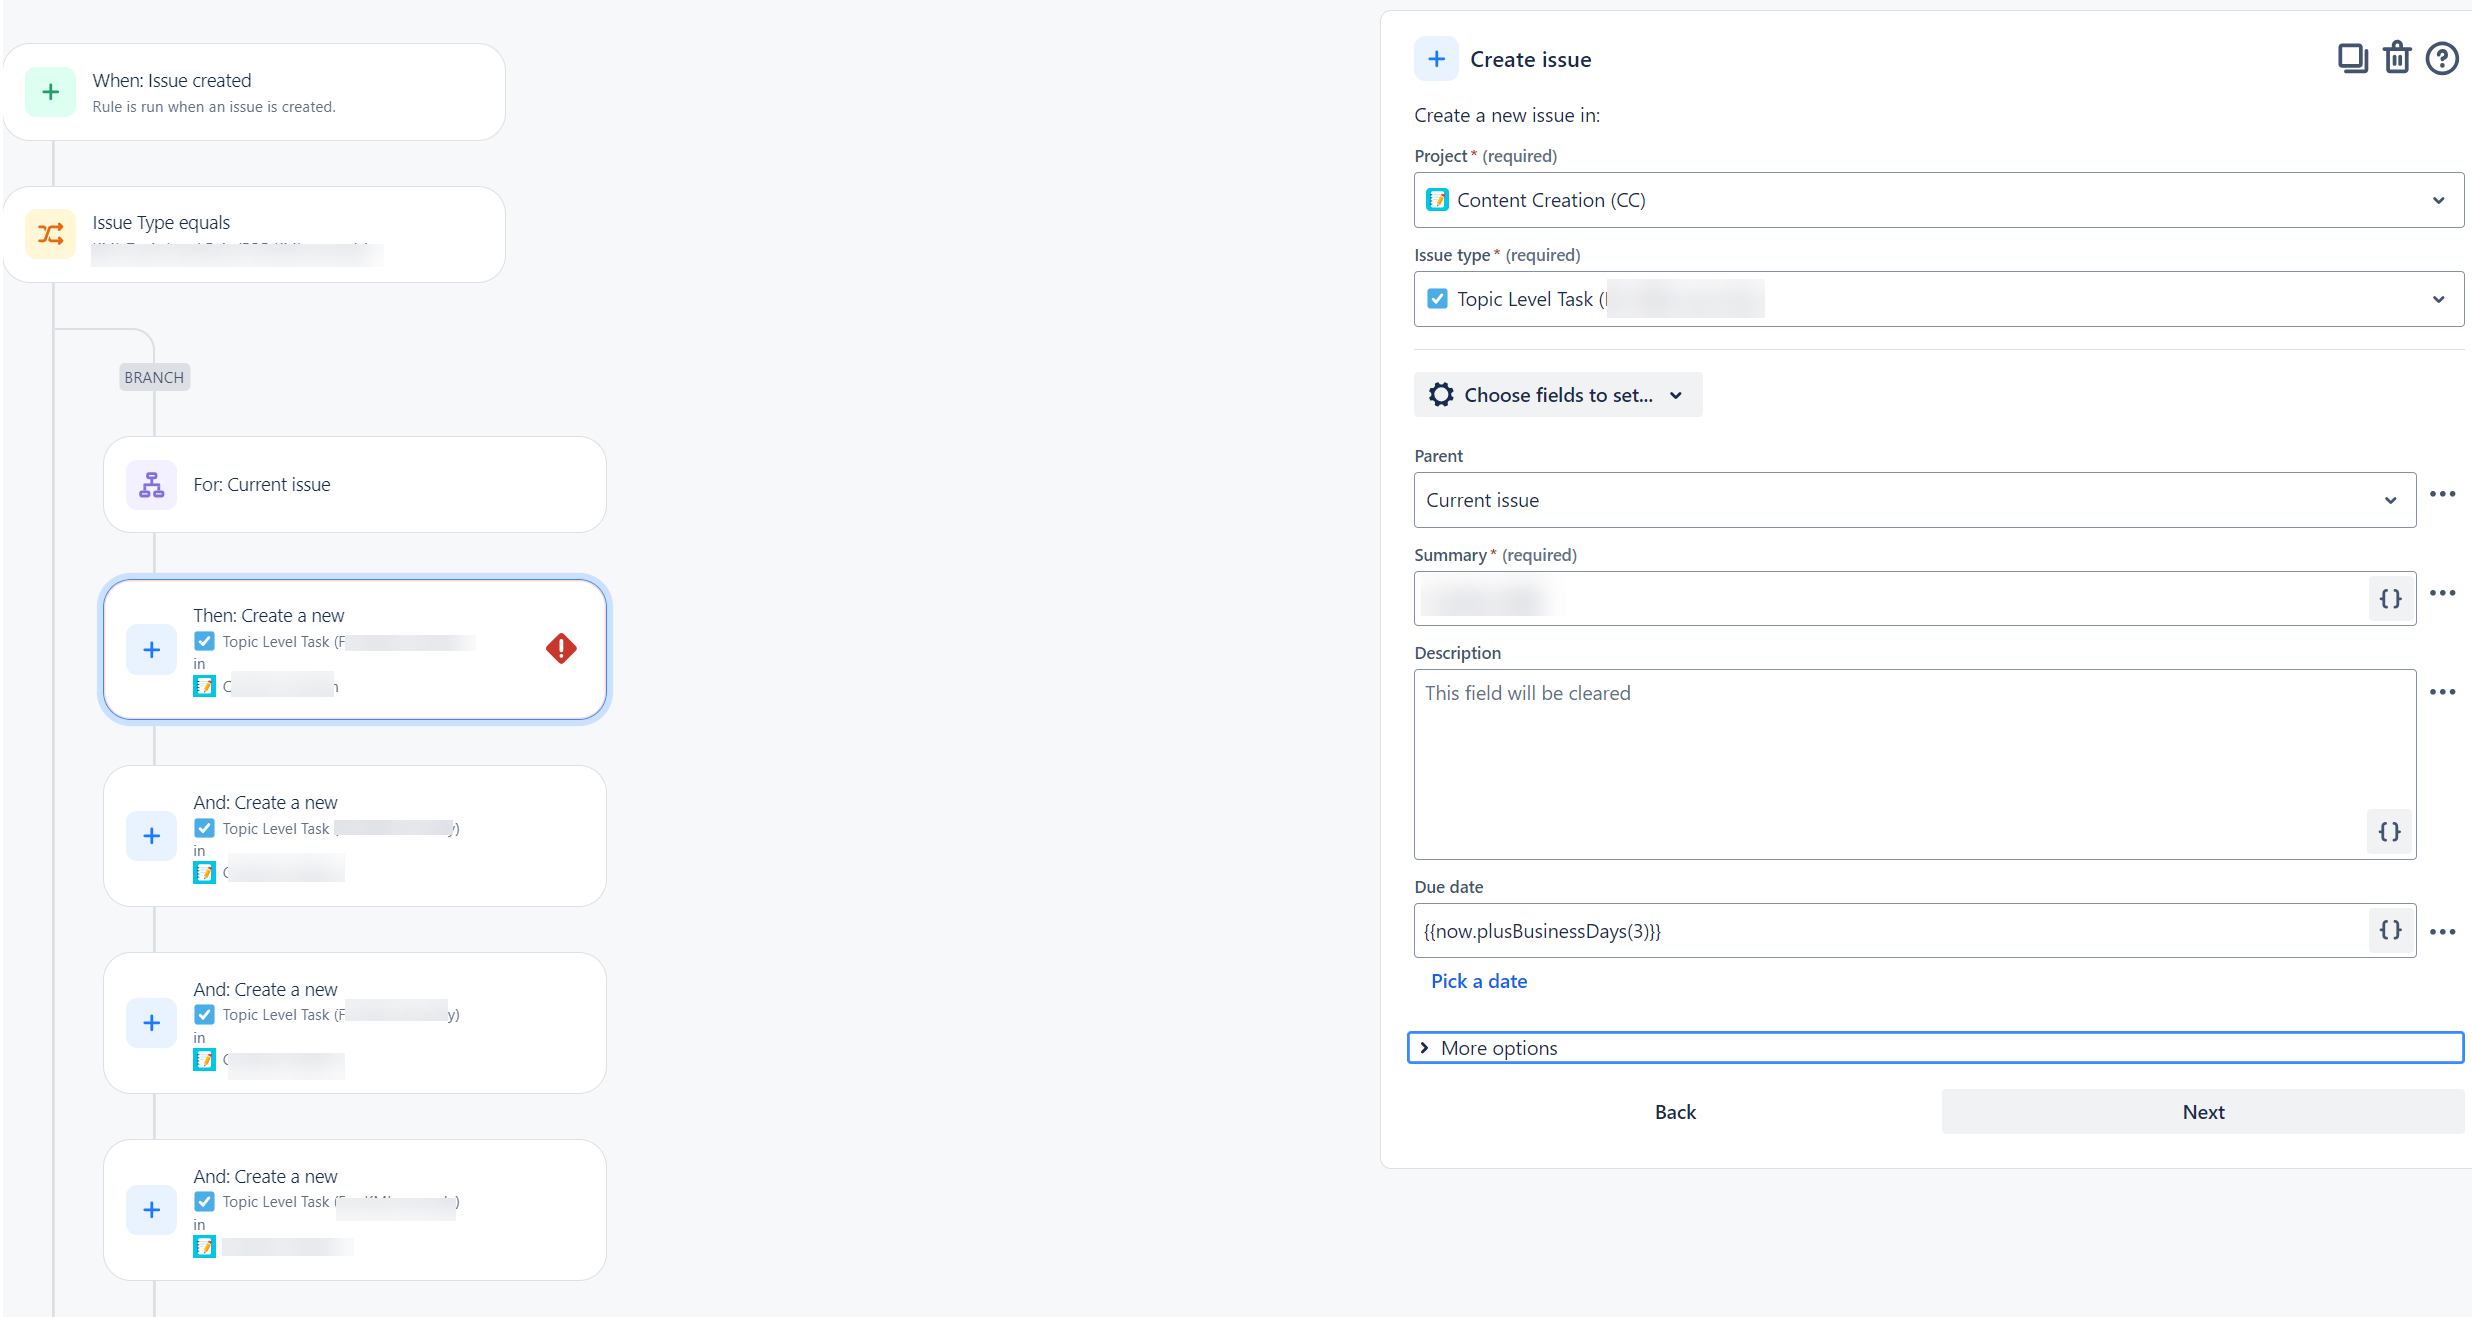Click the blue plus icon beside Create issue title
Image resolution: width=2472 pixels, height=1317 pixels.
click(1436, 59)
